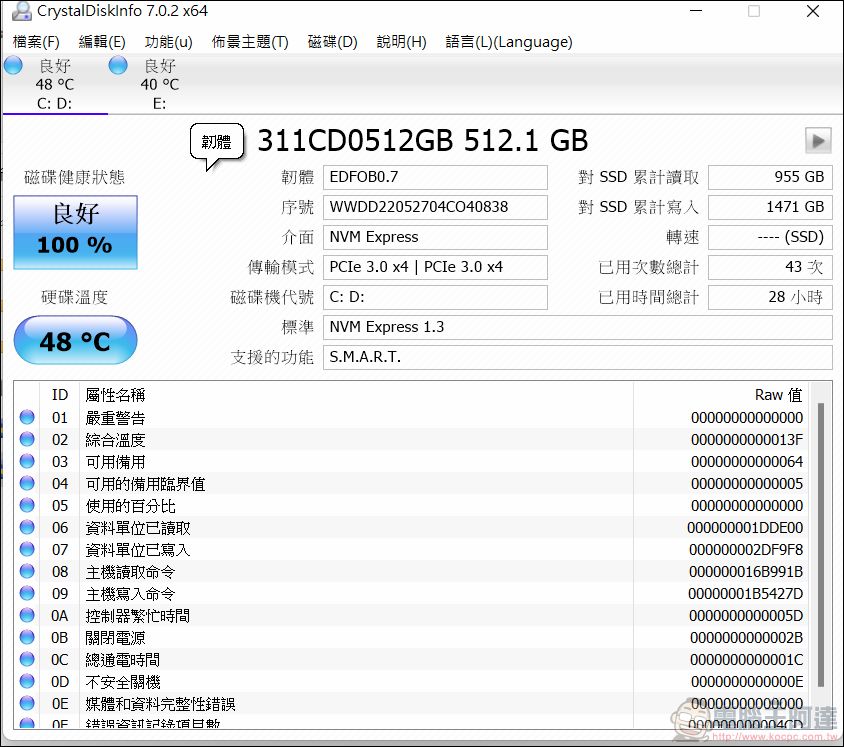Open the 磁碟(D) menu
844x747 pixels.
tap(332, 42)
